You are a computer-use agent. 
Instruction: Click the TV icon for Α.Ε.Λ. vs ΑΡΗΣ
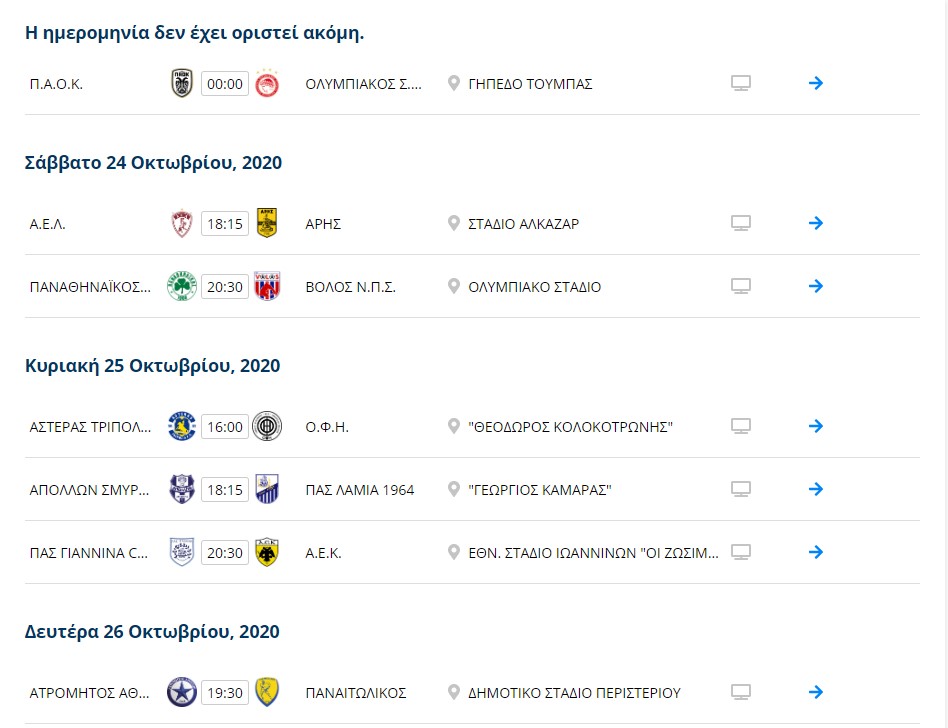[741, 223]
